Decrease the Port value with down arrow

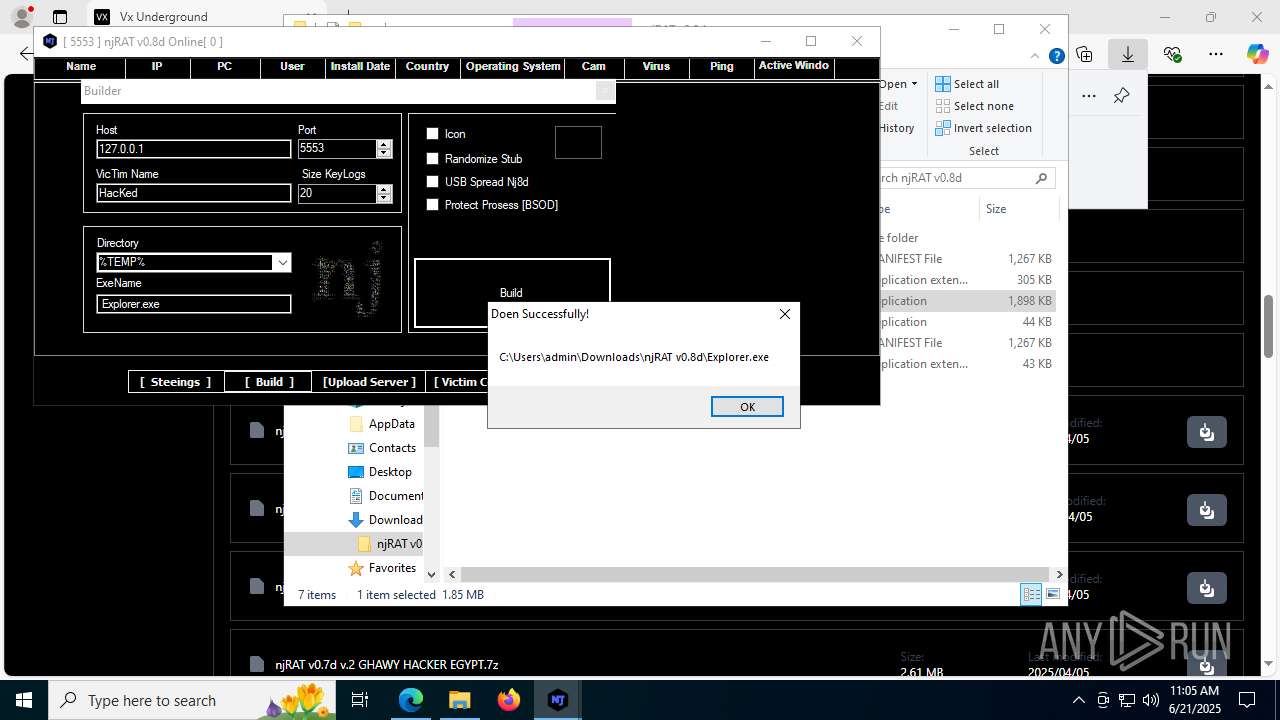[384, 153]
